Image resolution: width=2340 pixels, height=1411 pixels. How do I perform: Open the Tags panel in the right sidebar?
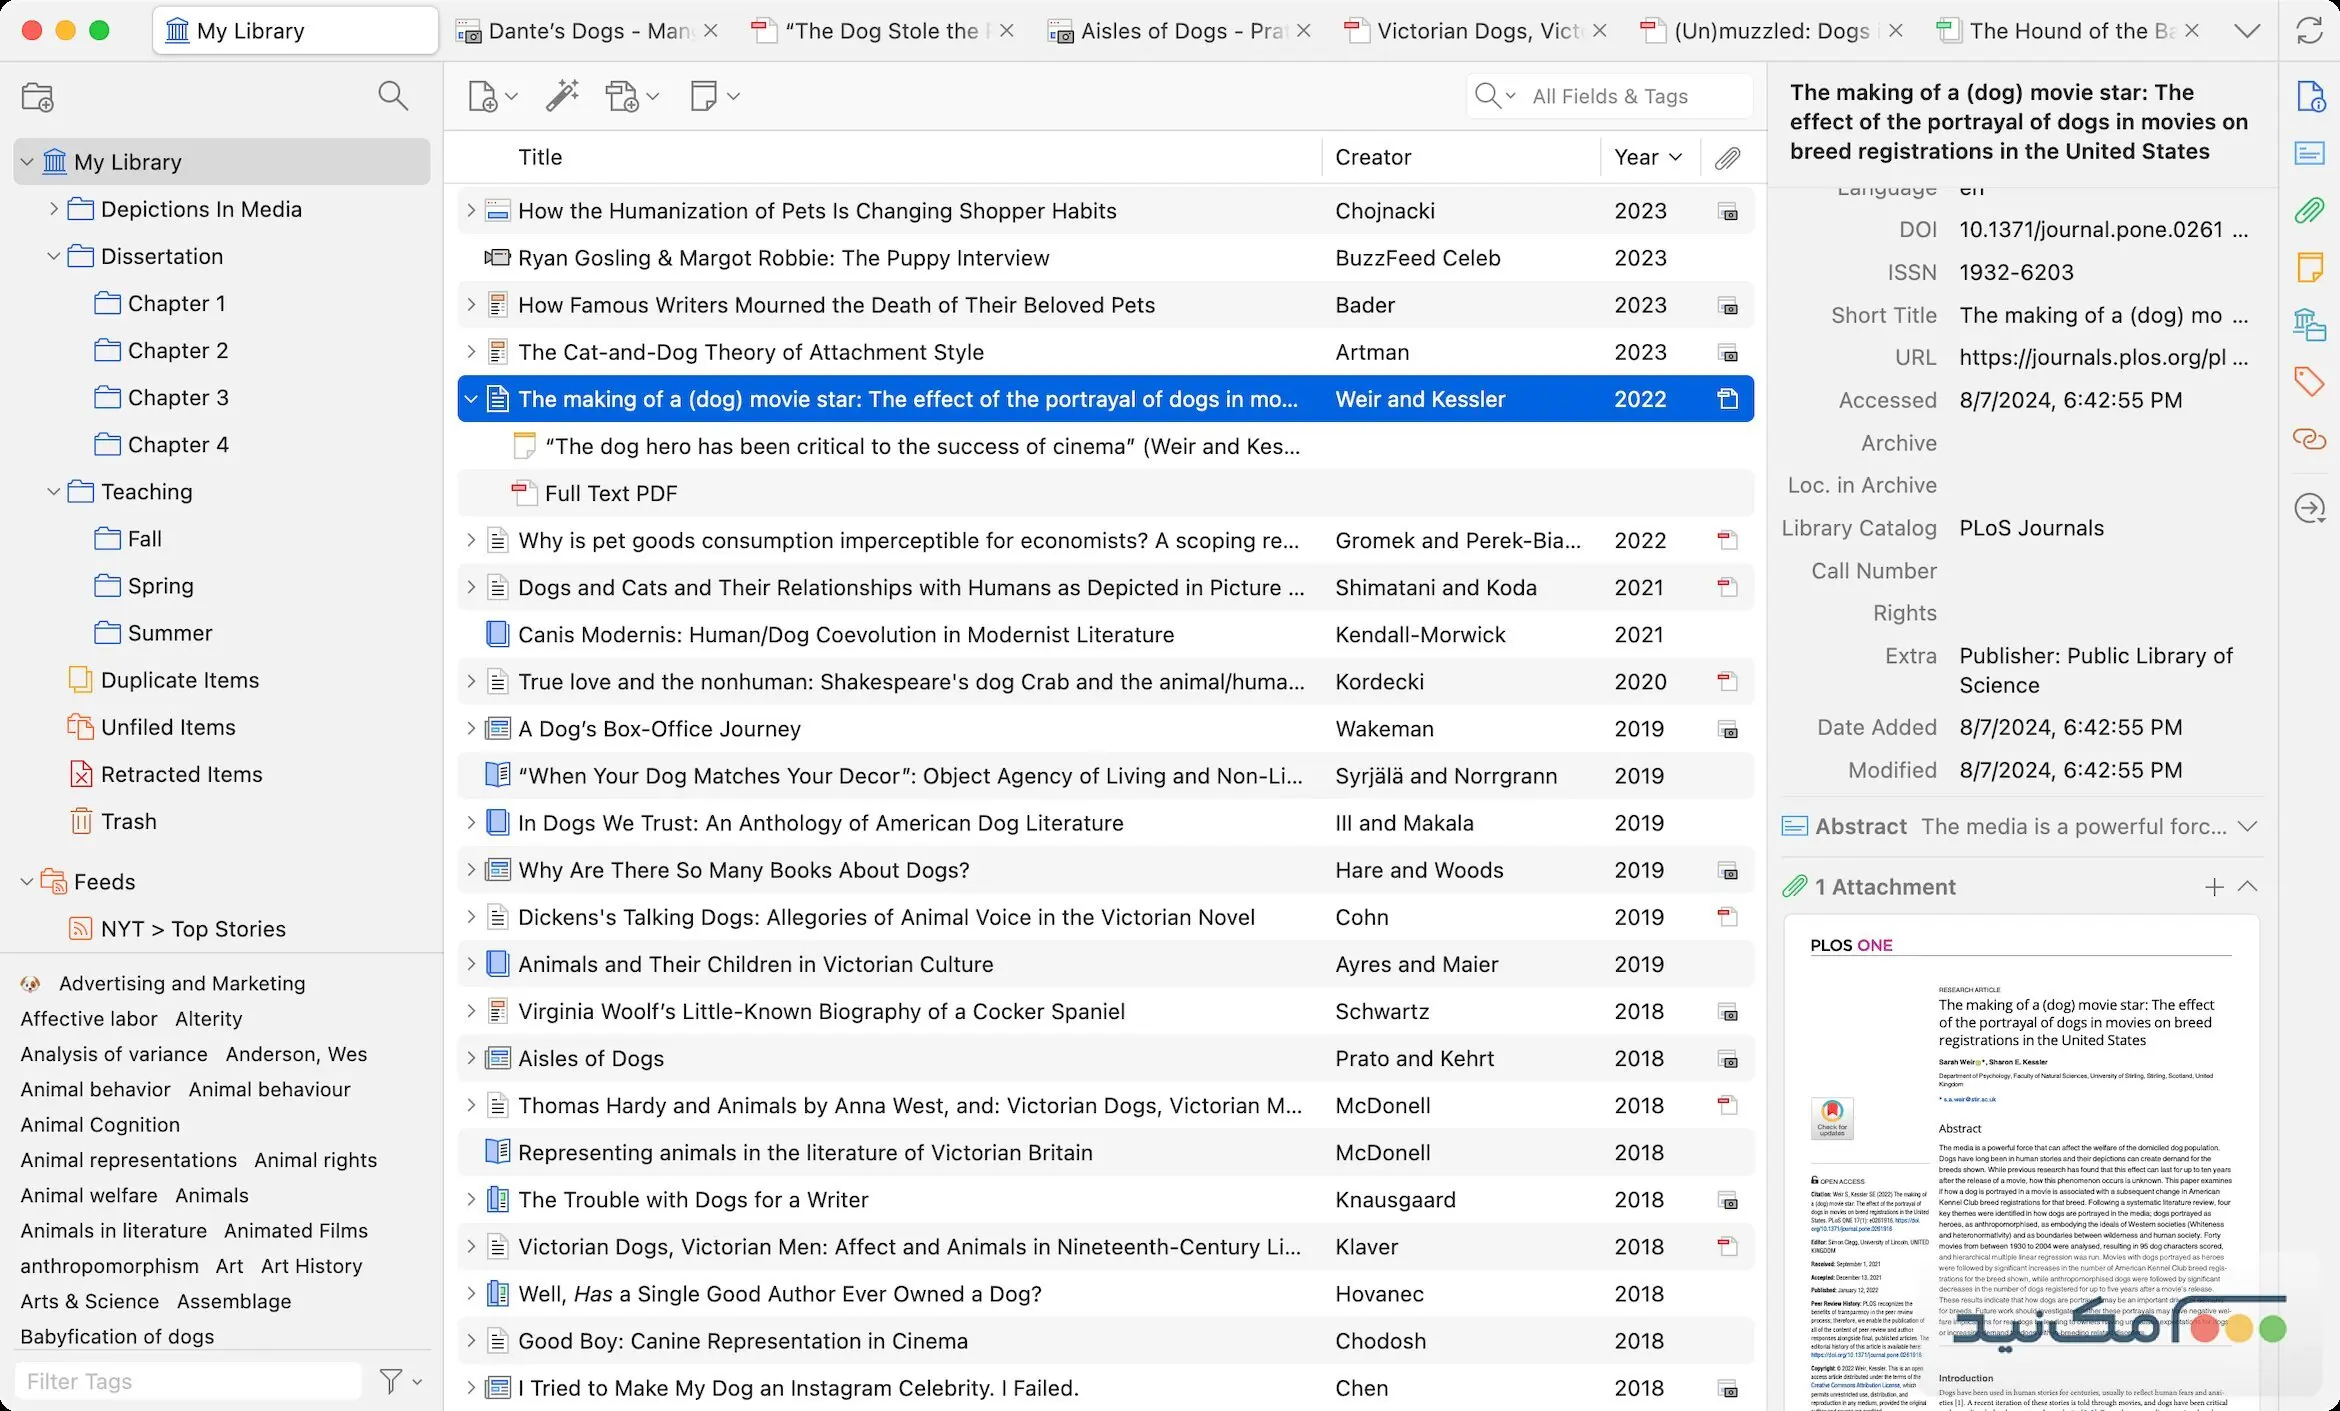click(2310, 381)
